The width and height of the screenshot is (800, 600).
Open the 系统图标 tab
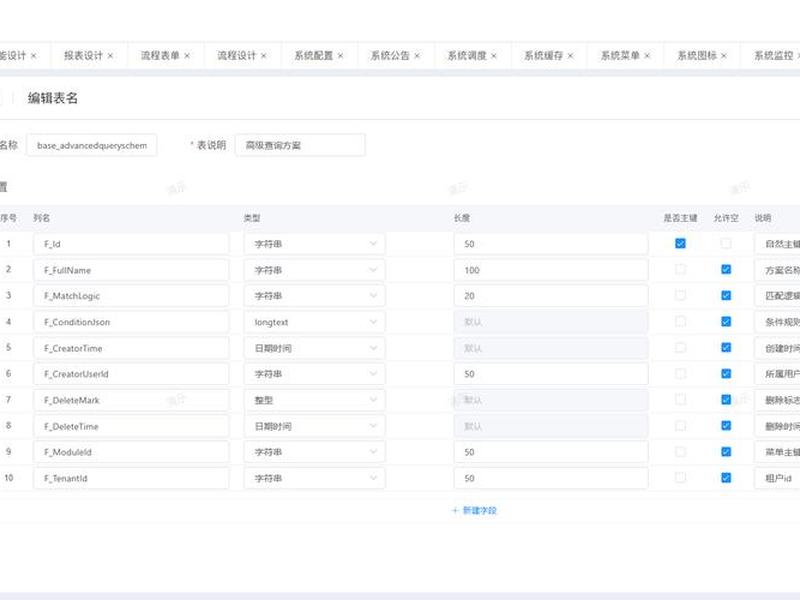tap(696, 56)
